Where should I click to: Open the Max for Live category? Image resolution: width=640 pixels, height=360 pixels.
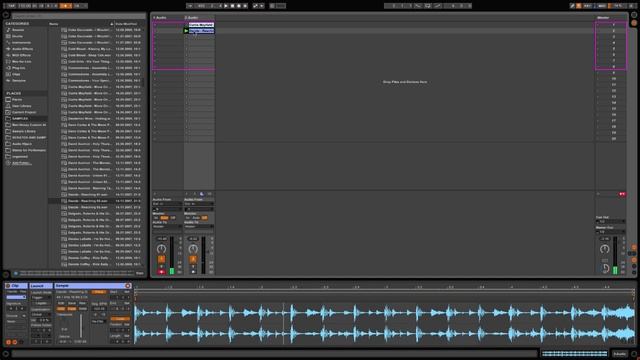[x=22, y=61]
